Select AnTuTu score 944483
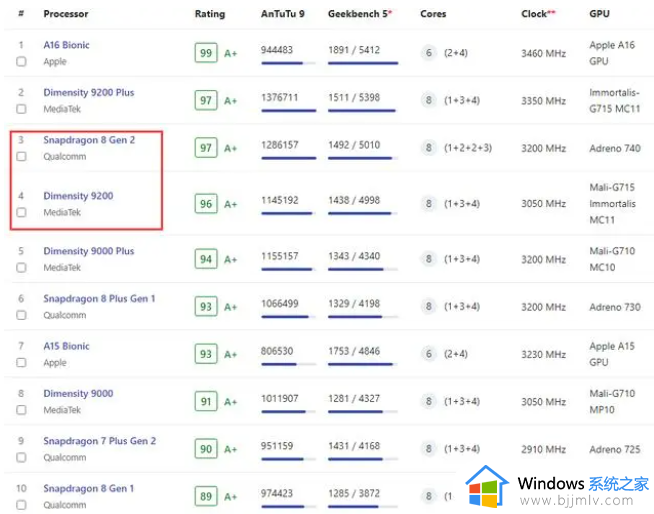654x514 pixels. coord(277,50)
